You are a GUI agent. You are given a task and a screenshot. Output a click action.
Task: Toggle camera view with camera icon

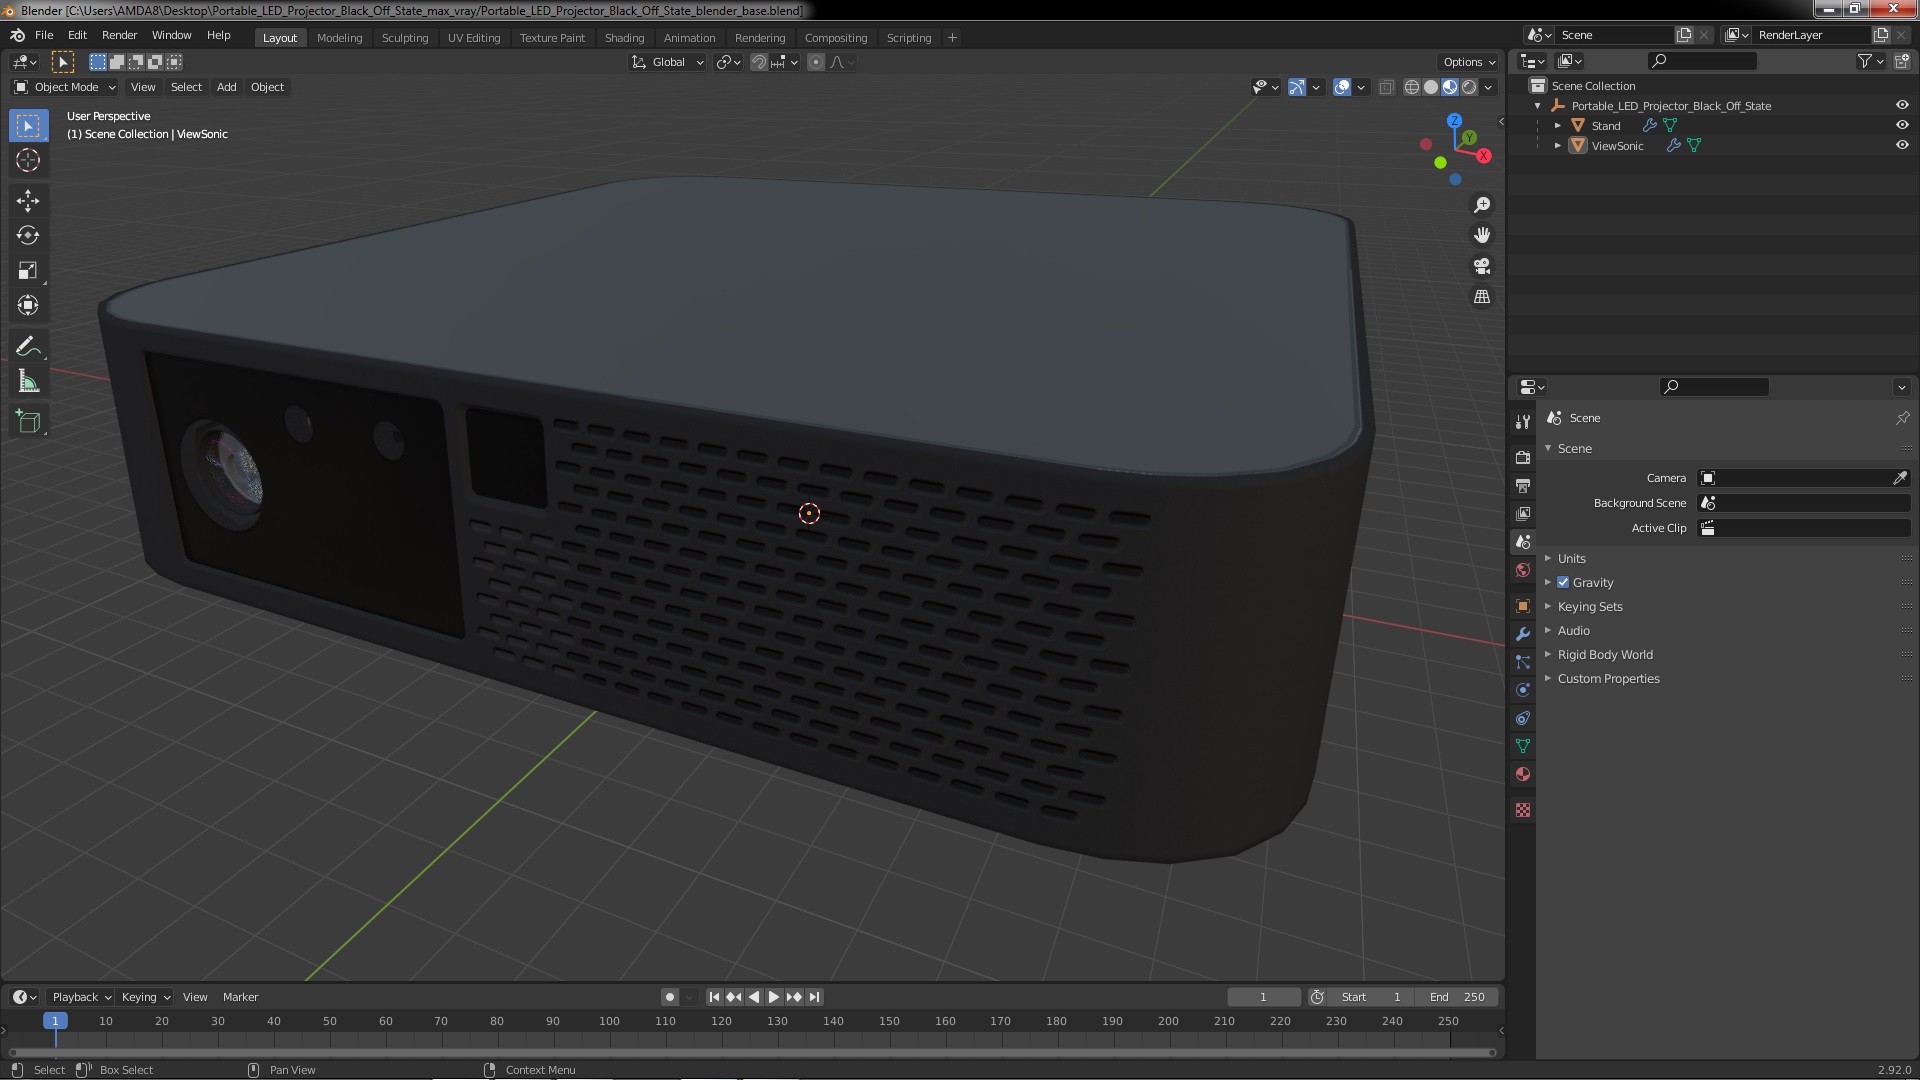click(x=1482, y=266)
